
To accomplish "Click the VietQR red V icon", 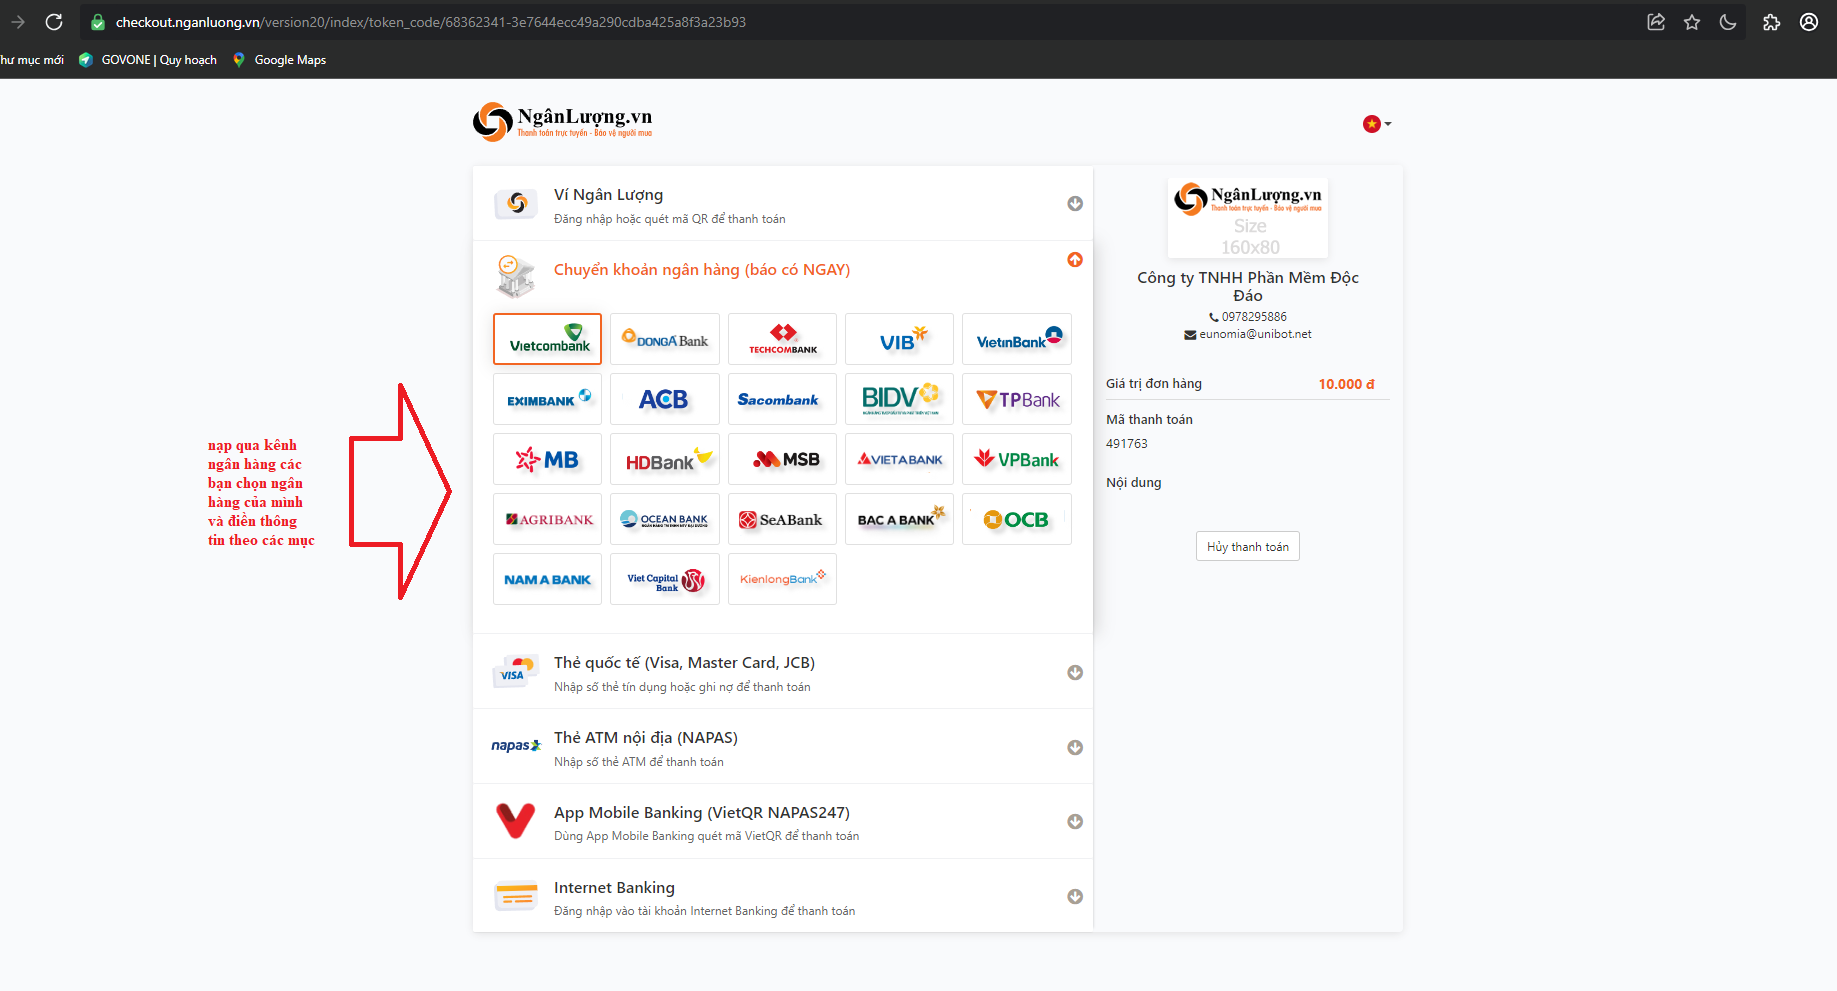I will [x=516, y=821].
